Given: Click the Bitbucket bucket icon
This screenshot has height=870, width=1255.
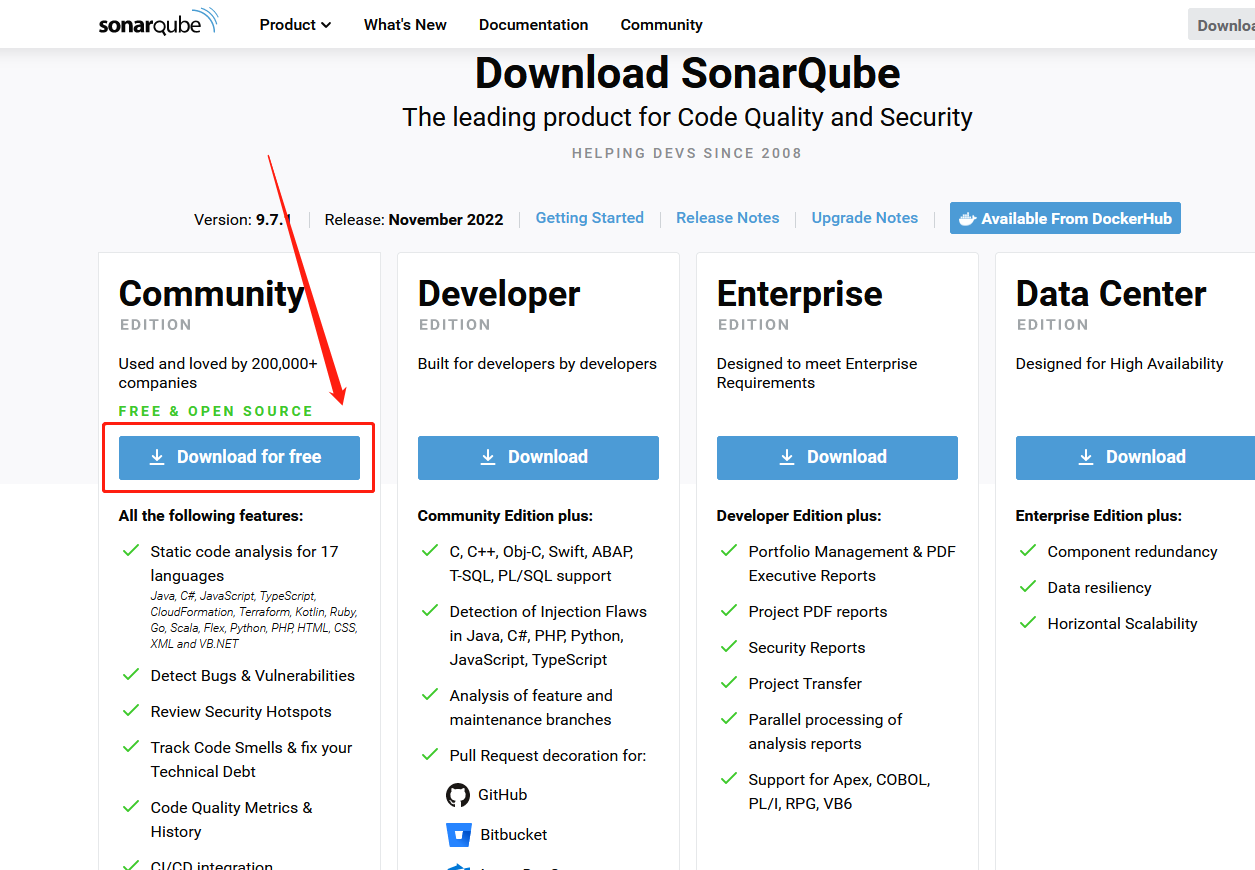Looking at the screenshot, I should point(458,835).
